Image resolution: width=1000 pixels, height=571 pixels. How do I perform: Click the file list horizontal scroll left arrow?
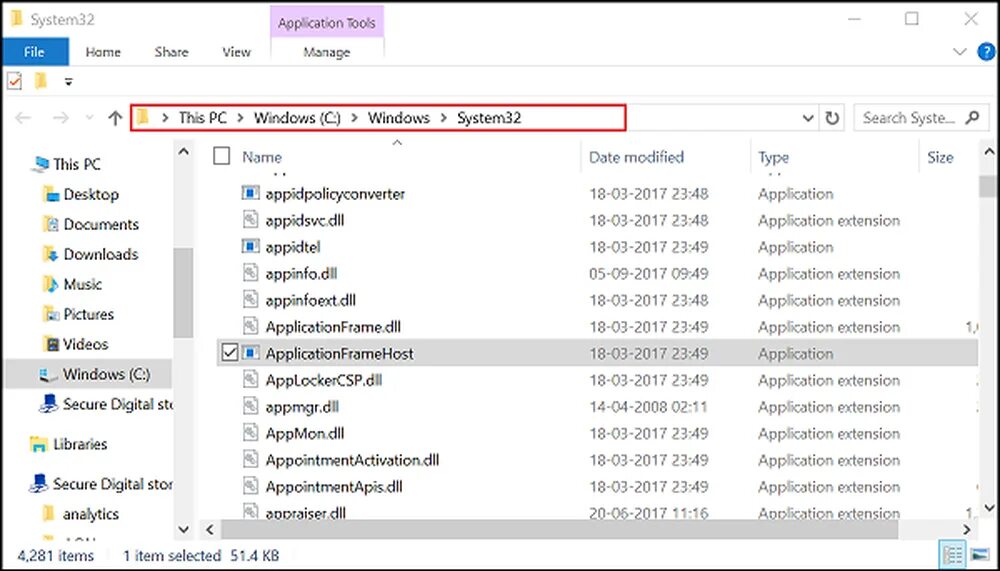coord(209,529)
